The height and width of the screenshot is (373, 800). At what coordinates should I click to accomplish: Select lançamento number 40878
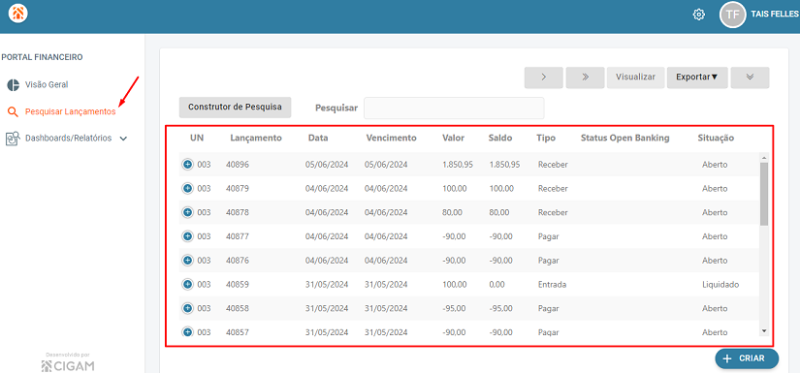pos(238,213)
